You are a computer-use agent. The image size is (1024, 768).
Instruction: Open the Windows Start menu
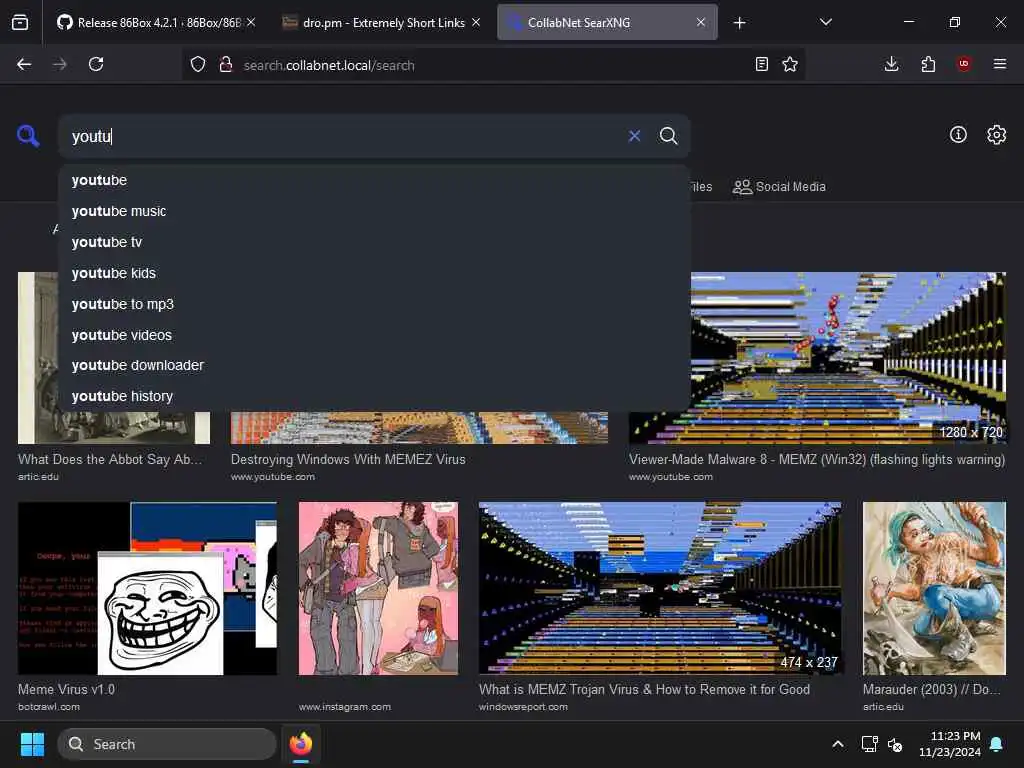pos(32,744)
